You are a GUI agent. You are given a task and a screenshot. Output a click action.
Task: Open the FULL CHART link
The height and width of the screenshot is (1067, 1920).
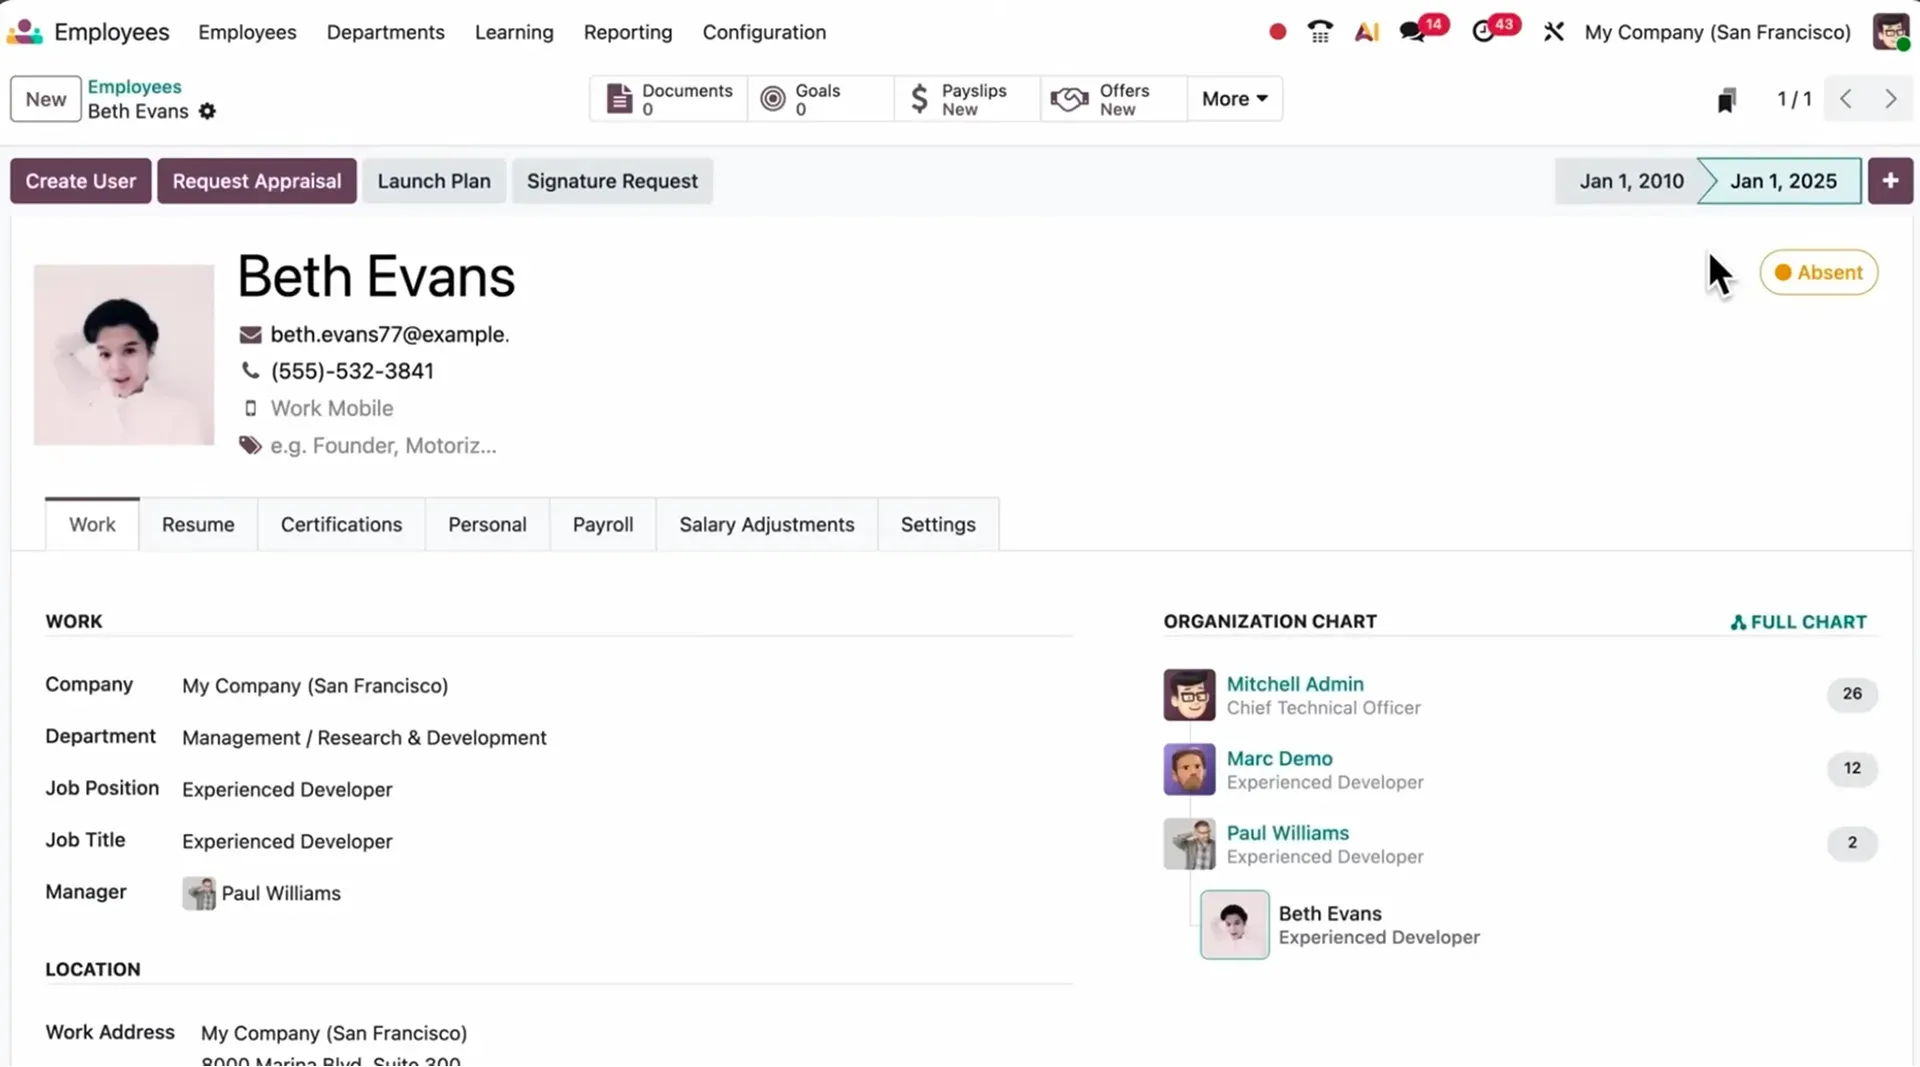(x=1798, y=622)
